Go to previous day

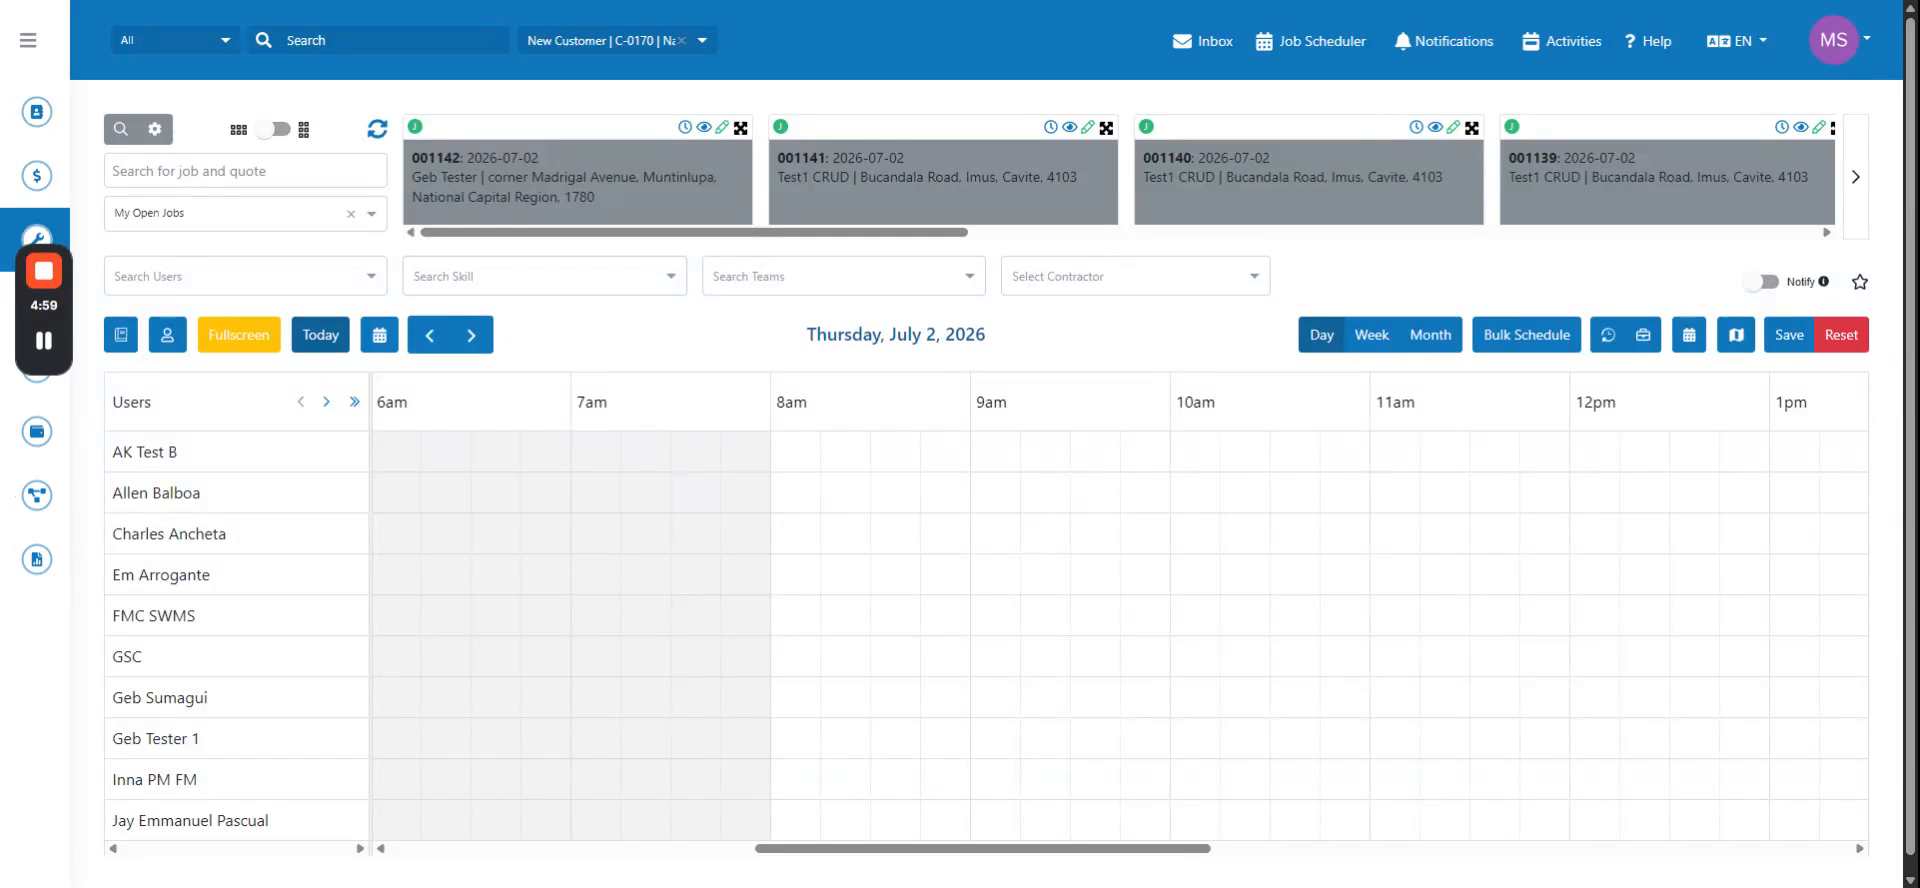430,335
